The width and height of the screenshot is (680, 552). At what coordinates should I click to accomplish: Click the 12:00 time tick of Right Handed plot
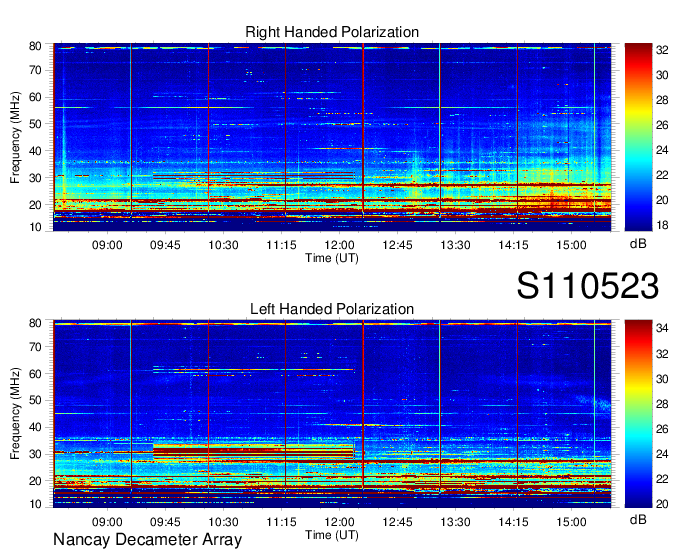pyautogui.click(x=340, y=245)
